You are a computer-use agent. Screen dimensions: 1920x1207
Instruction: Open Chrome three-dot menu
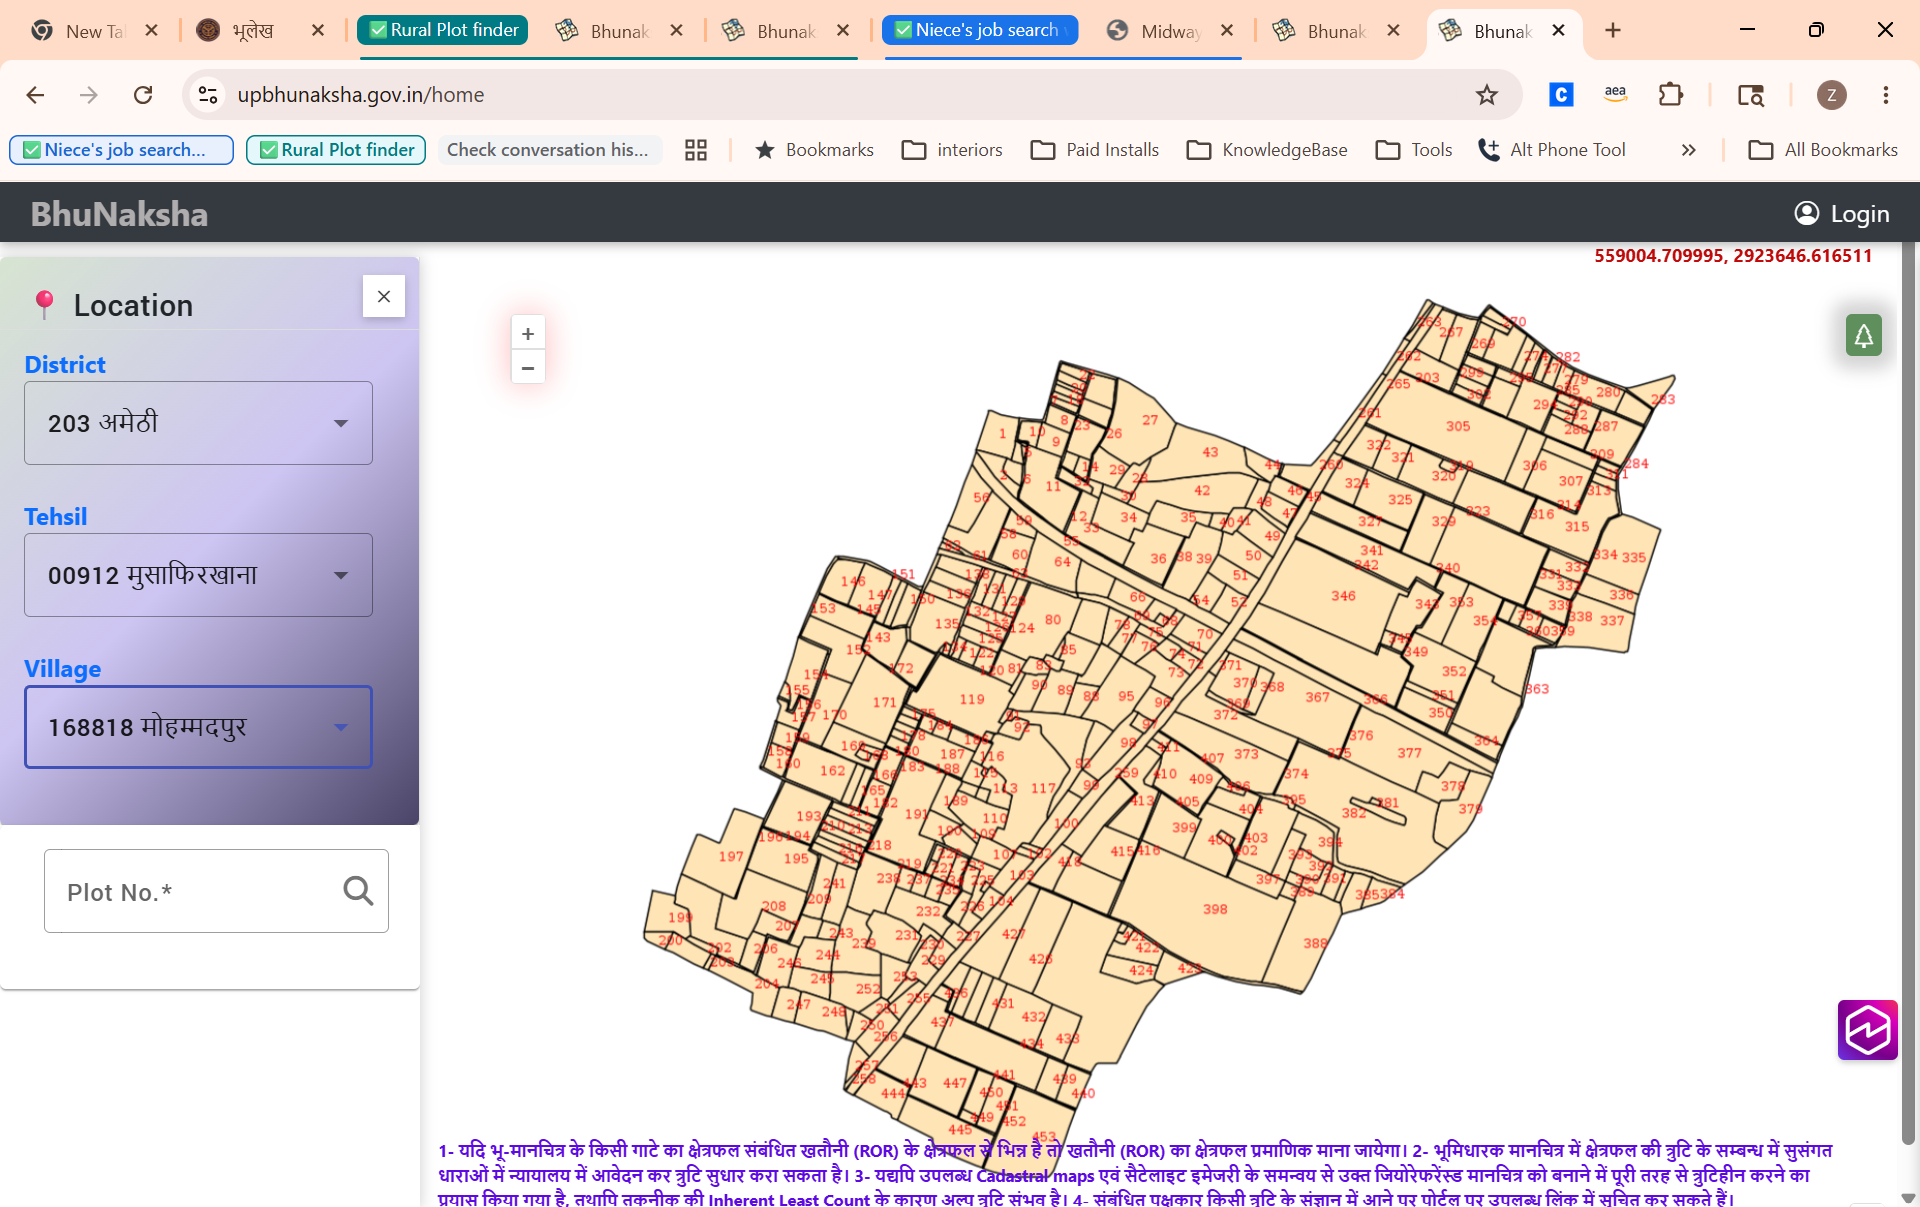click(1886, 95)
